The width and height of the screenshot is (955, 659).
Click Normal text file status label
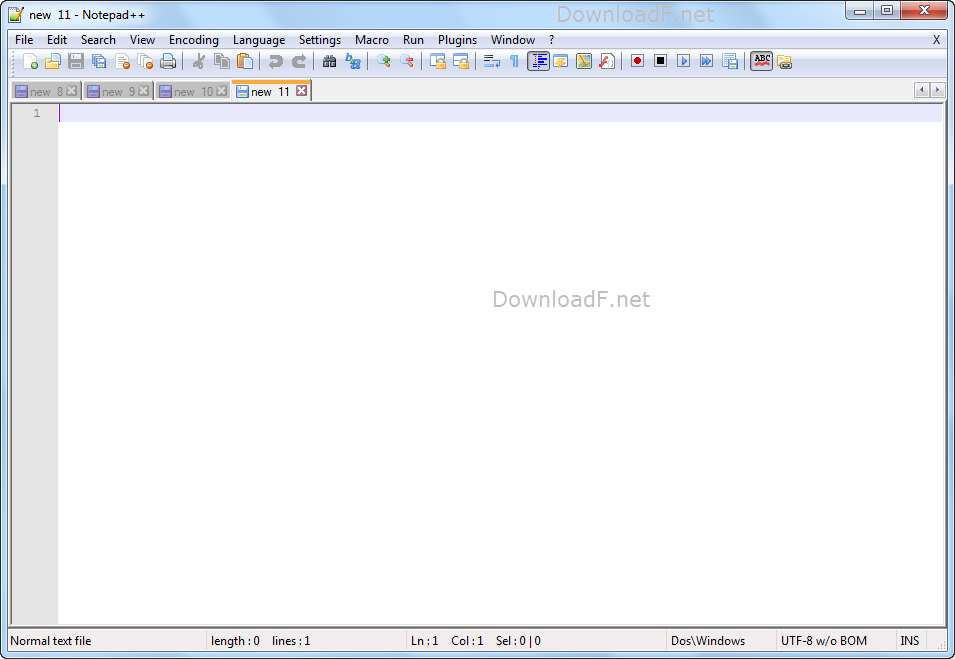[x=51, y=641]
